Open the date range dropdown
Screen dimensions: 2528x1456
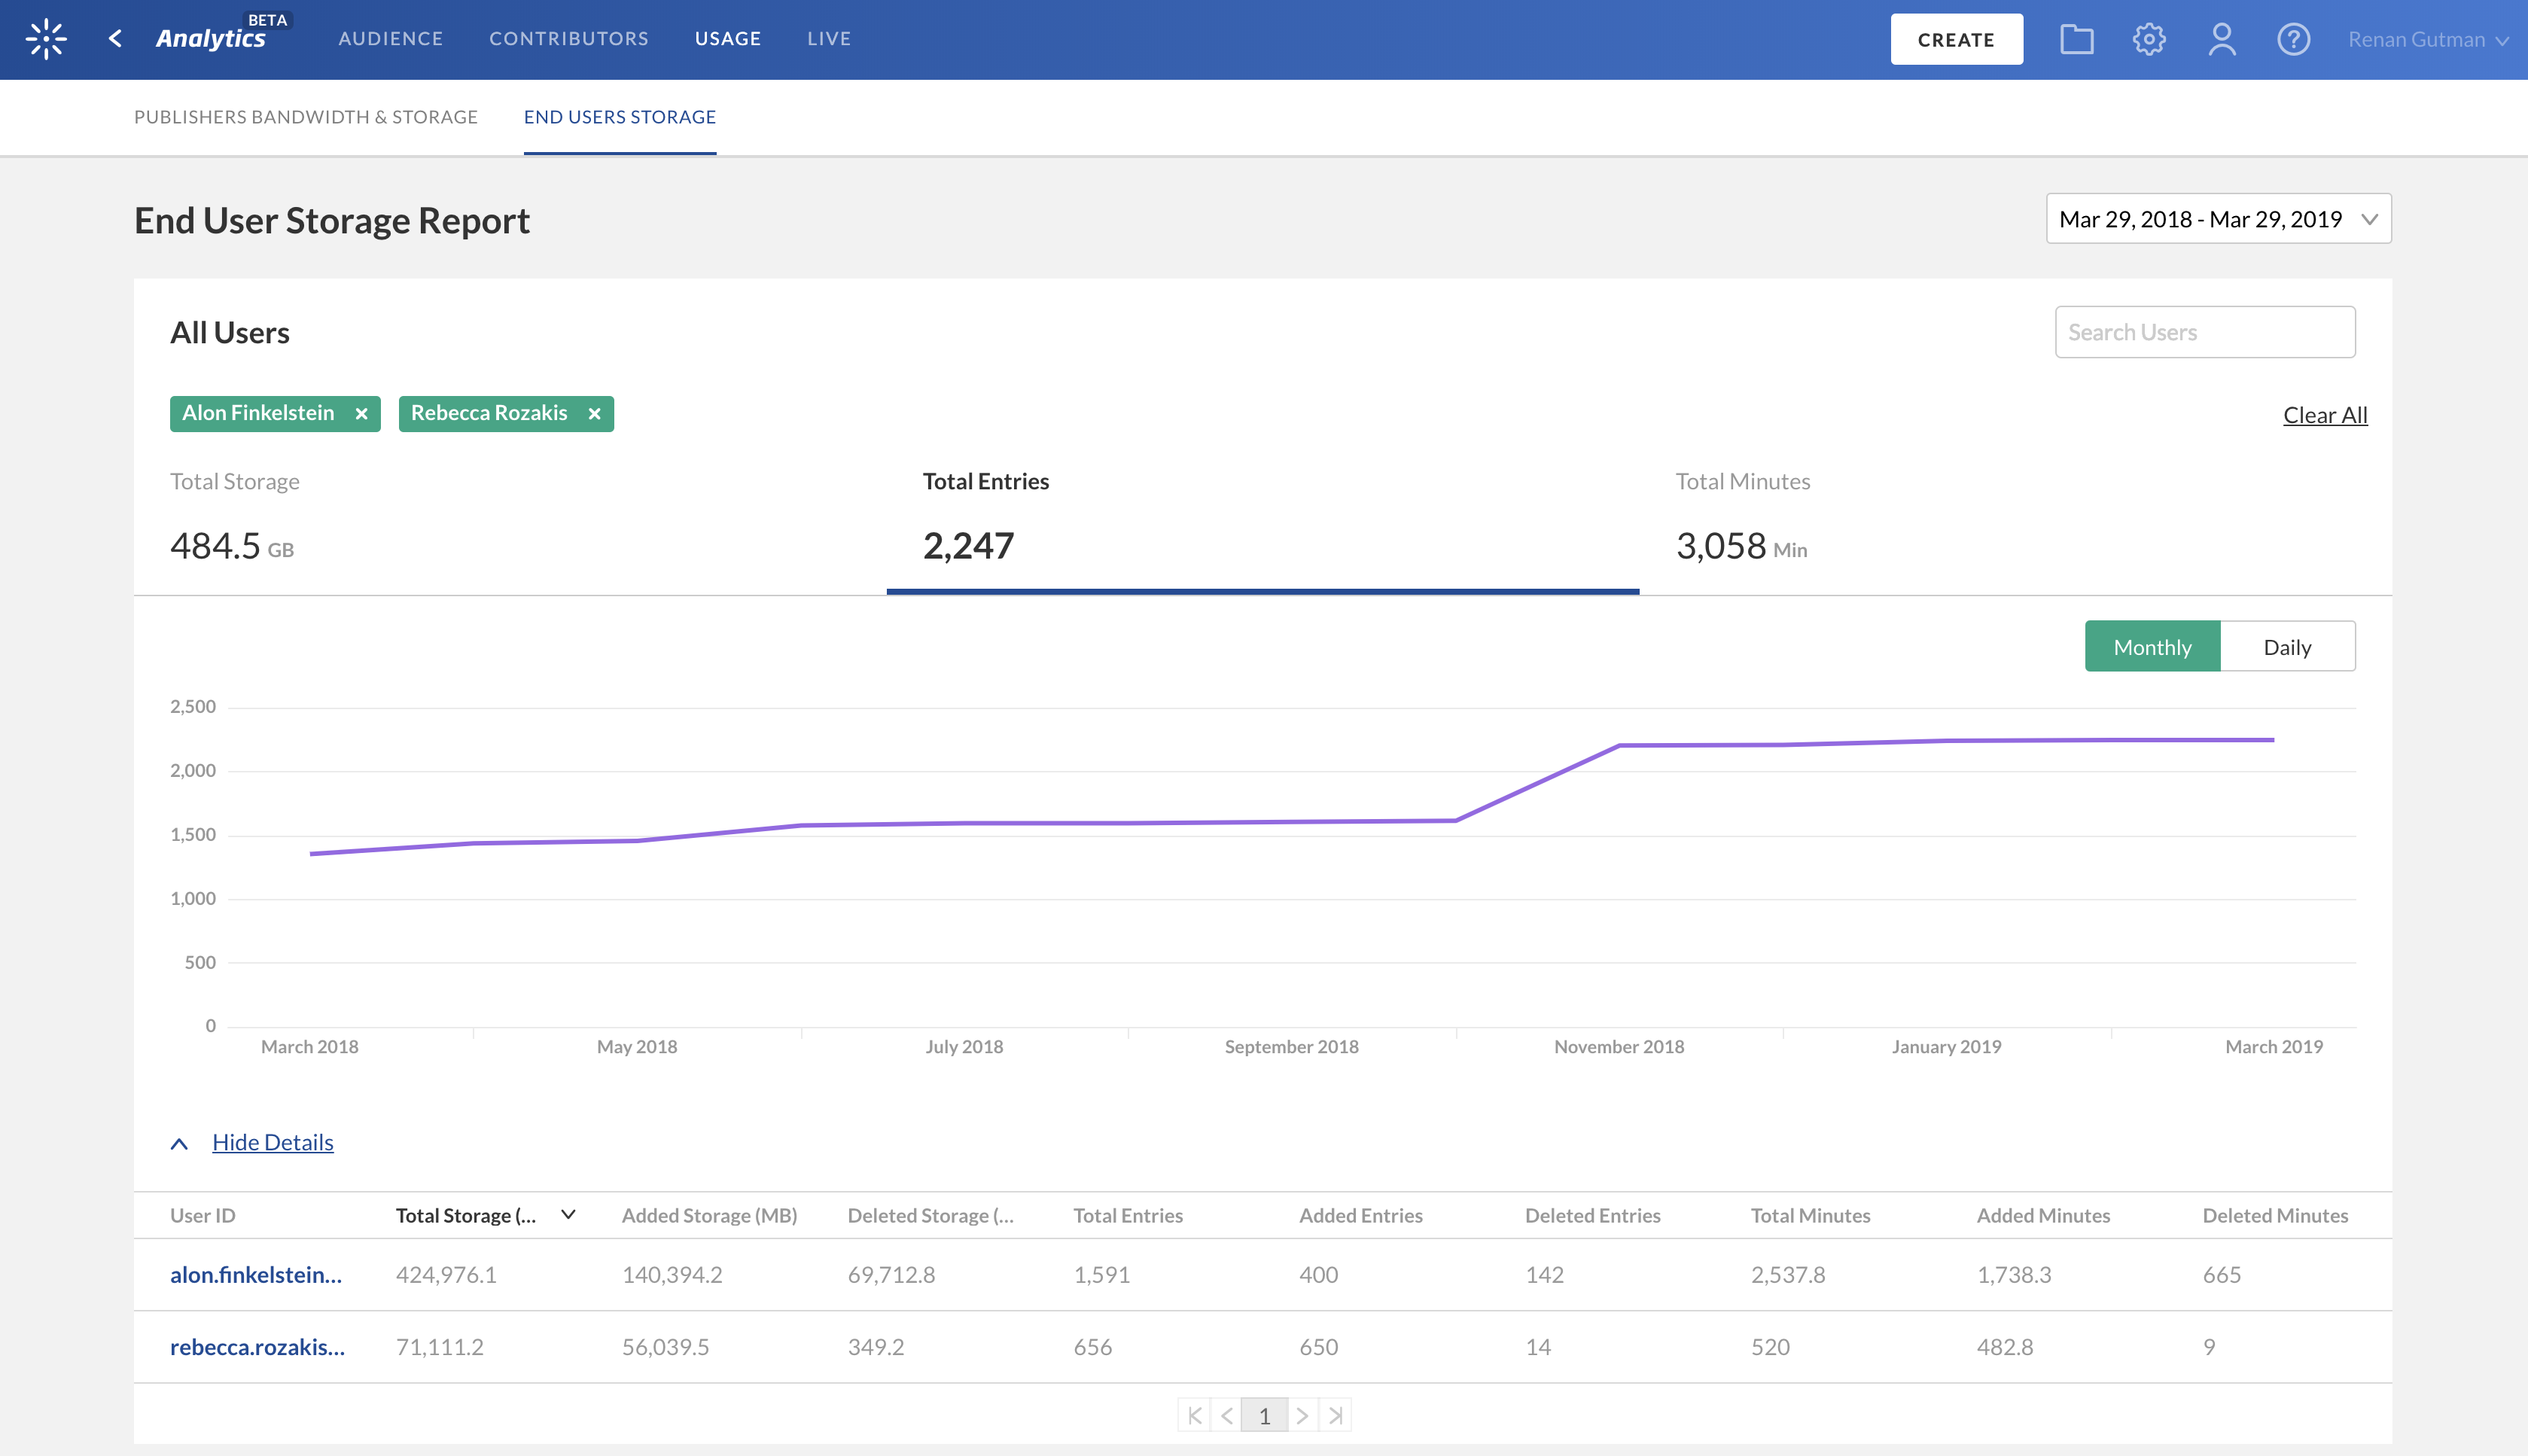tap(2217, 219)
